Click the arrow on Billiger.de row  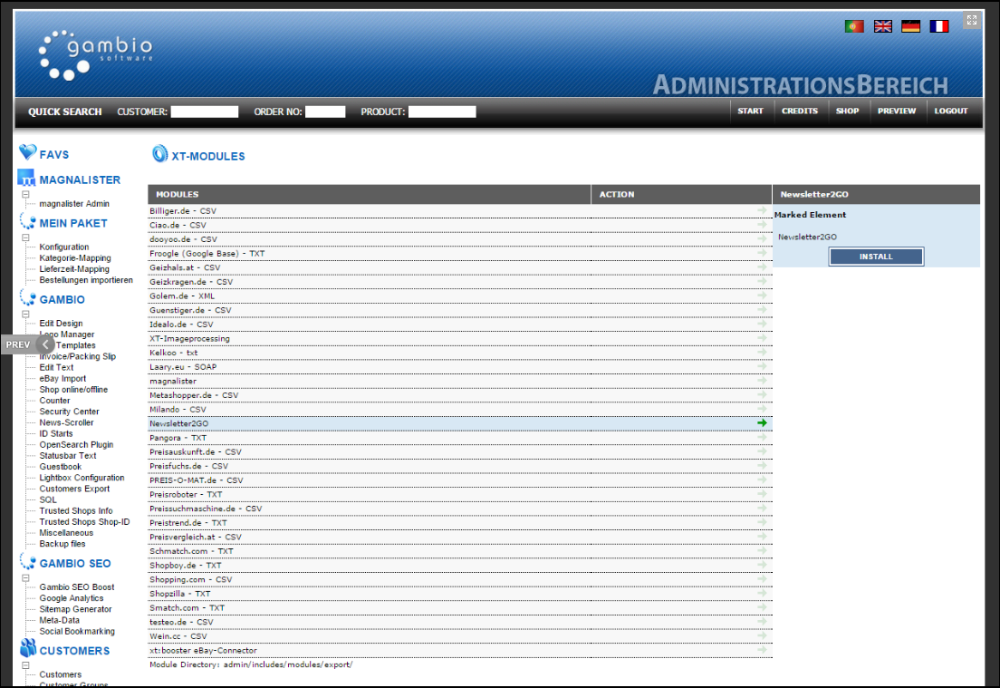point(762,210)
